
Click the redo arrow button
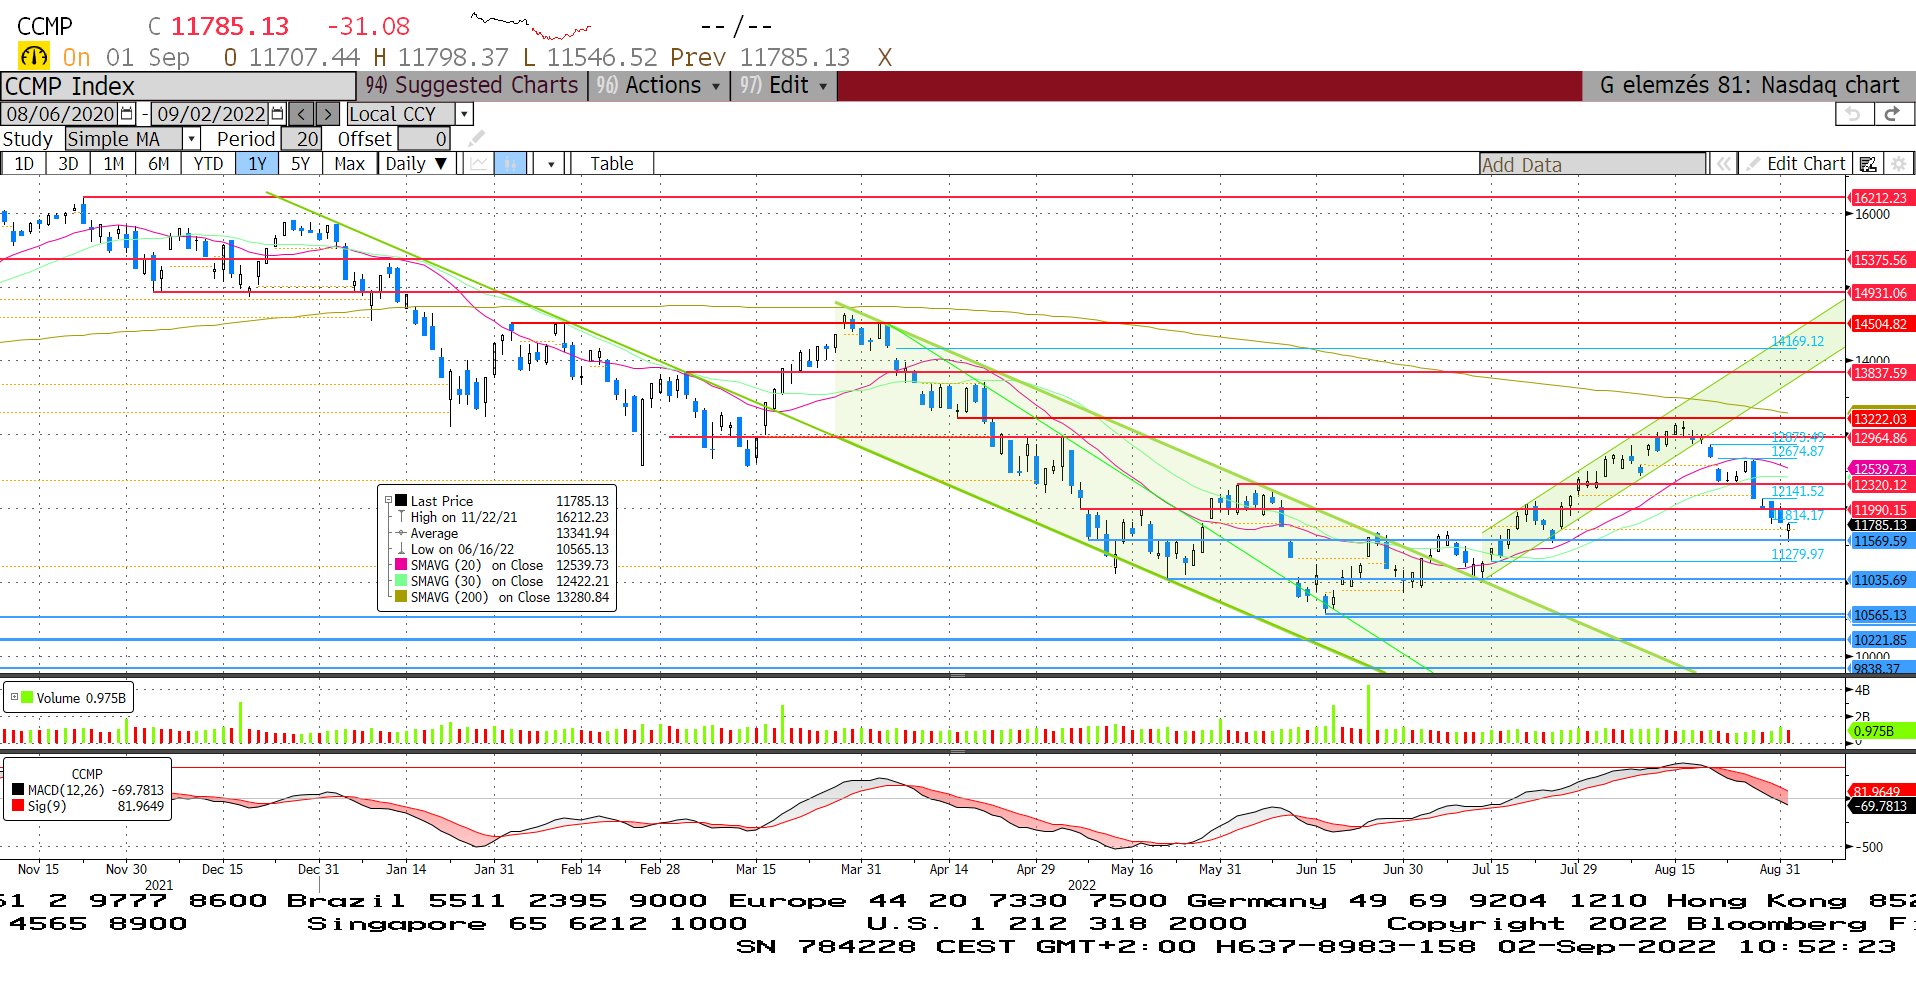[1892, 114]
